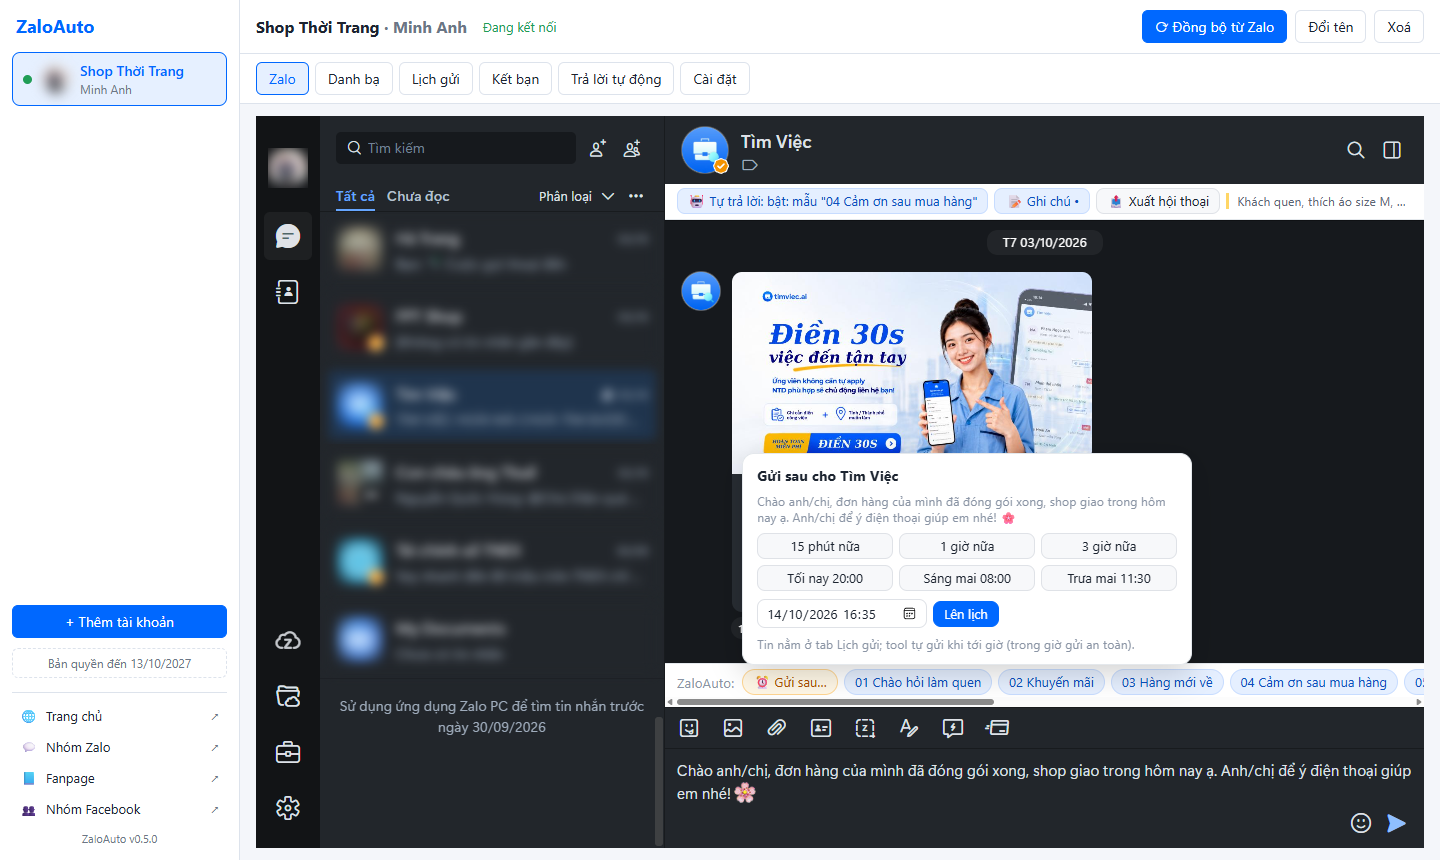Open Zalo settings gear icon
Image resolution: width=1440 pixels, height=860 pixels.
[x=288, y=808]
